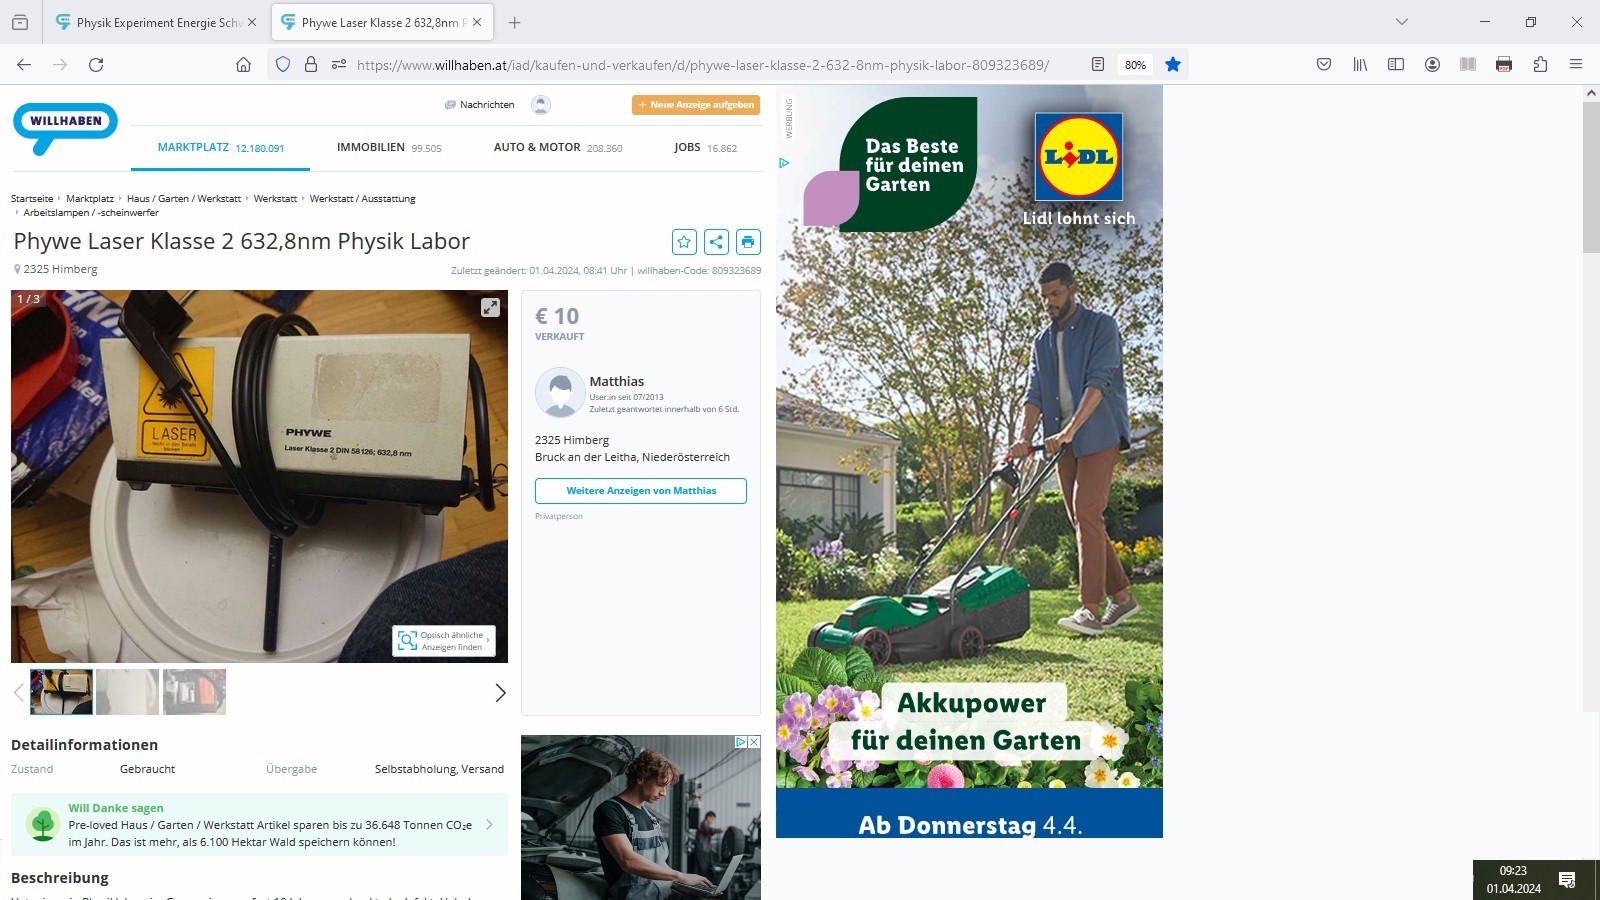Screen dimensions: 1600x900
Task: Close the Phywe Laser Klasse 2 tab
Action: [x=477, y=22]
